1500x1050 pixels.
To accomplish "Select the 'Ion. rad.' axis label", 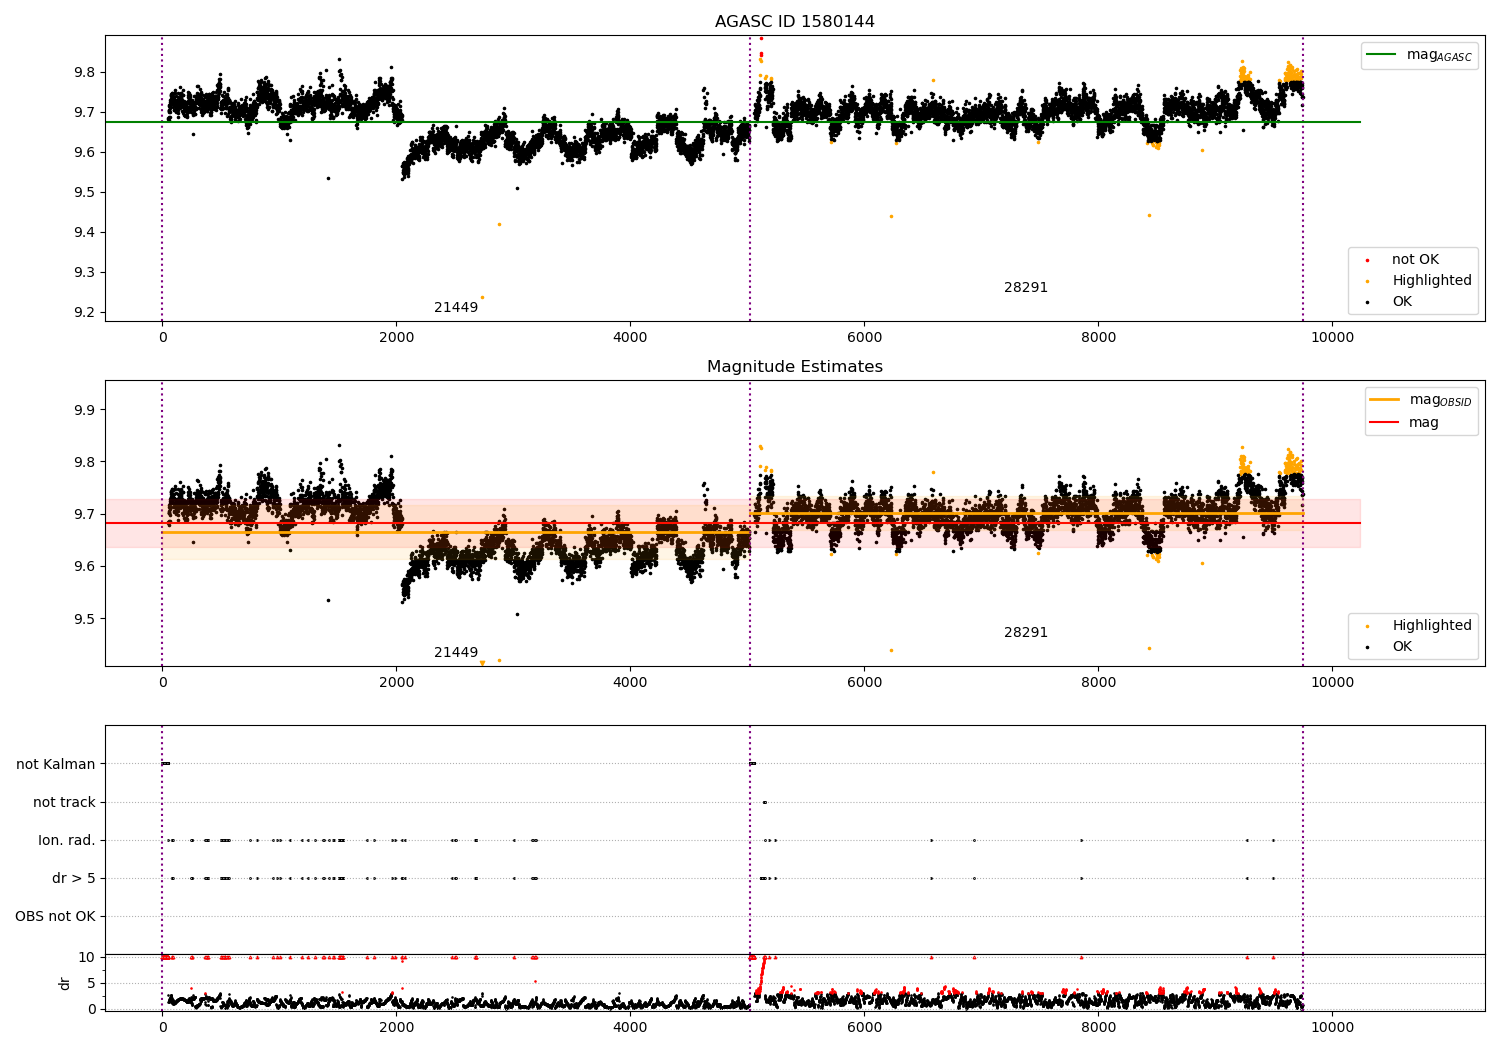I will coord(67,841).
